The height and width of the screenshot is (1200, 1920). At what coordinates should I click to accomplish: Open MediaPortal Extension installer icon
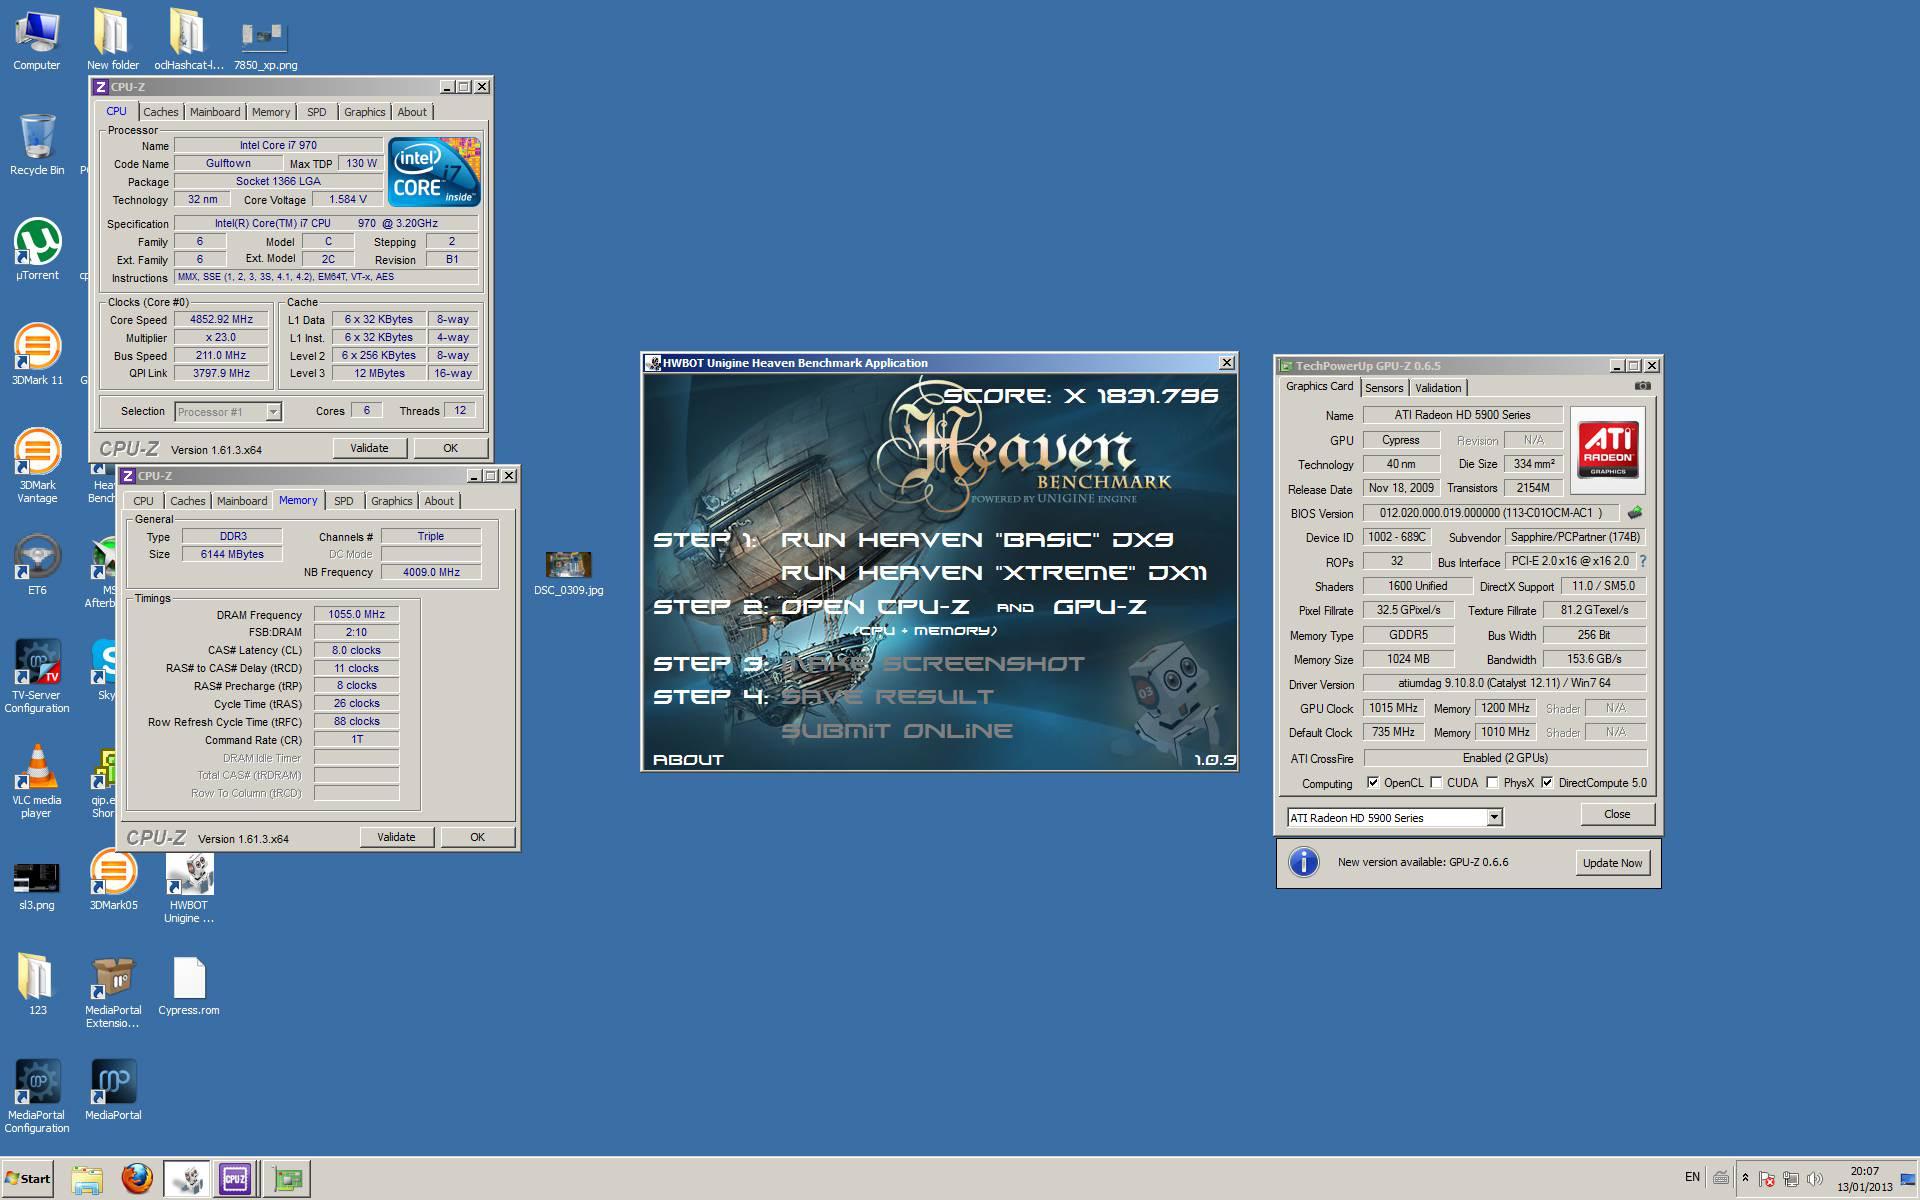113,992
